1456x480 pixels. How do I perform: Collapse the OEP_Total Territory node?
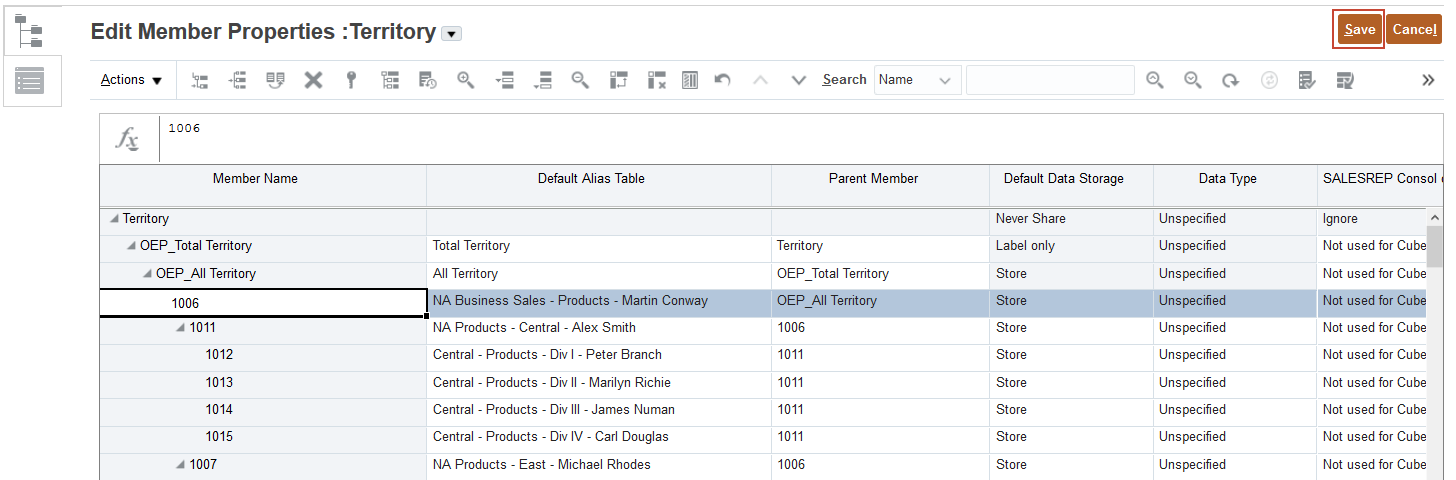click(x=131, y=246)
